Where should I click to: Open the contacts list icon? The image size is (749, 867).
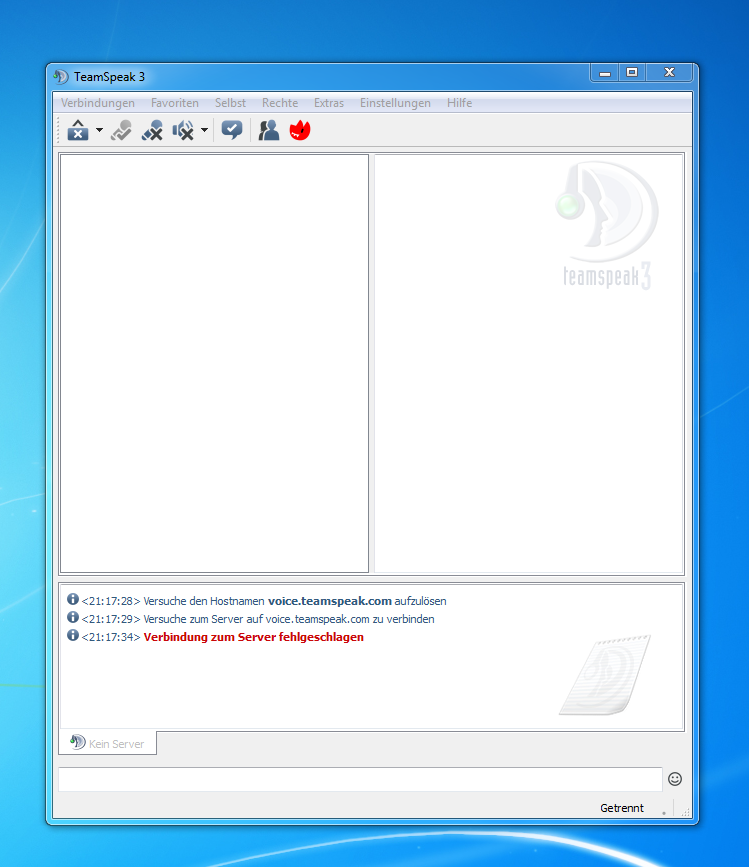click(x=269, y=130)
